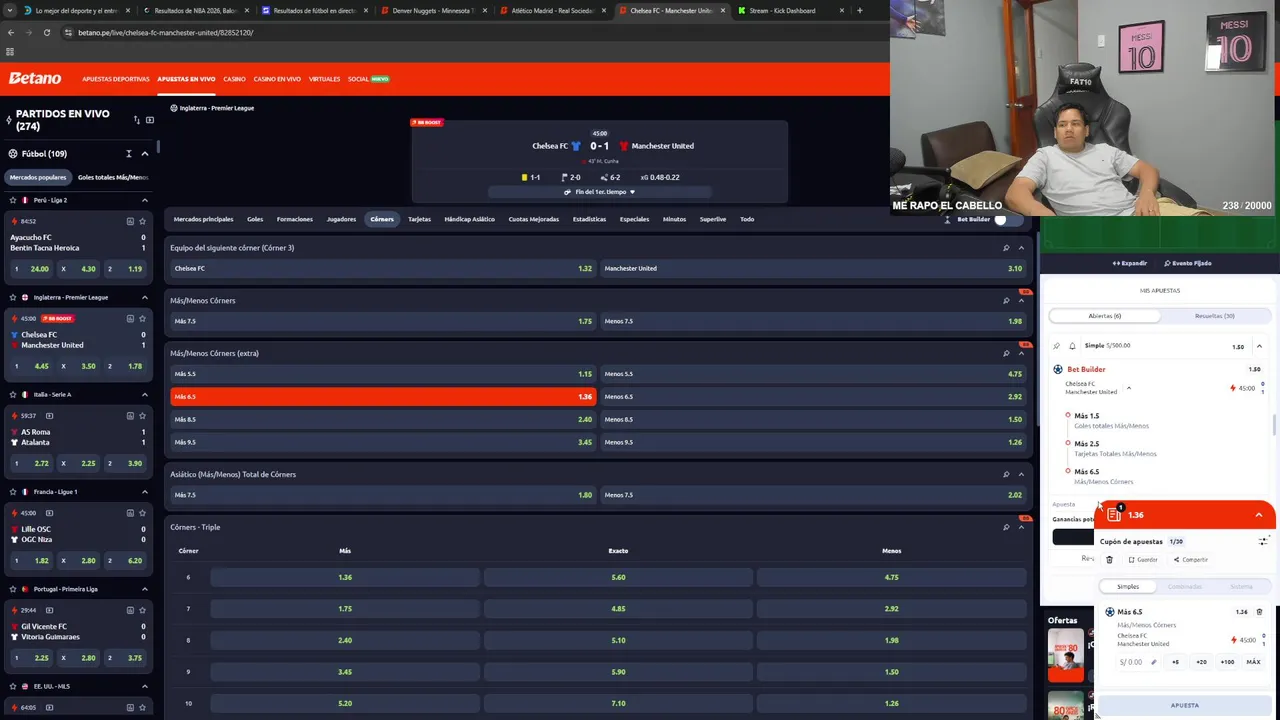Collapse Italia - Serie A league
This screenshot has height=720, width=1280.
pyautogui.click(x=144, y=394)
